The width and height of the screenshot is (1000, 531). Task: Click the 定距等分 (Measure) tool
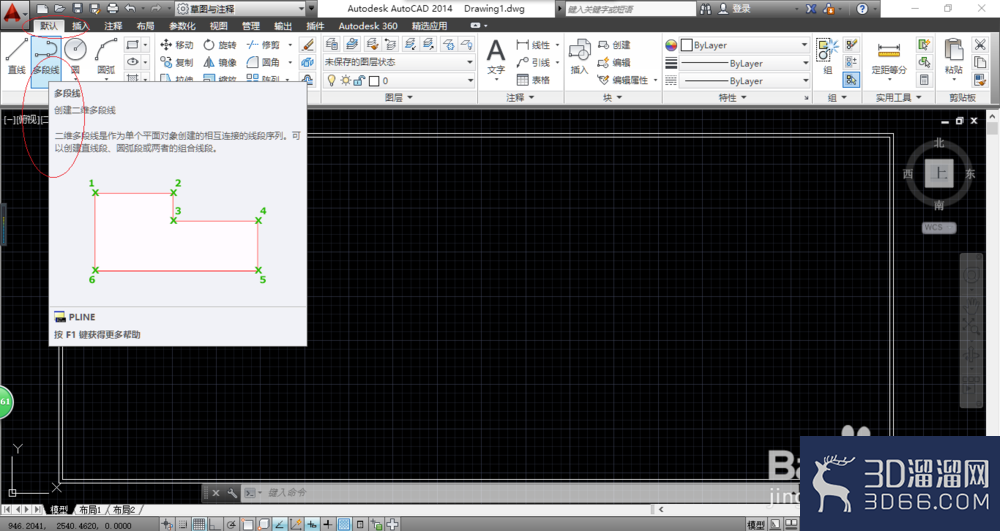pyautogui.click(x=888, y=57)
